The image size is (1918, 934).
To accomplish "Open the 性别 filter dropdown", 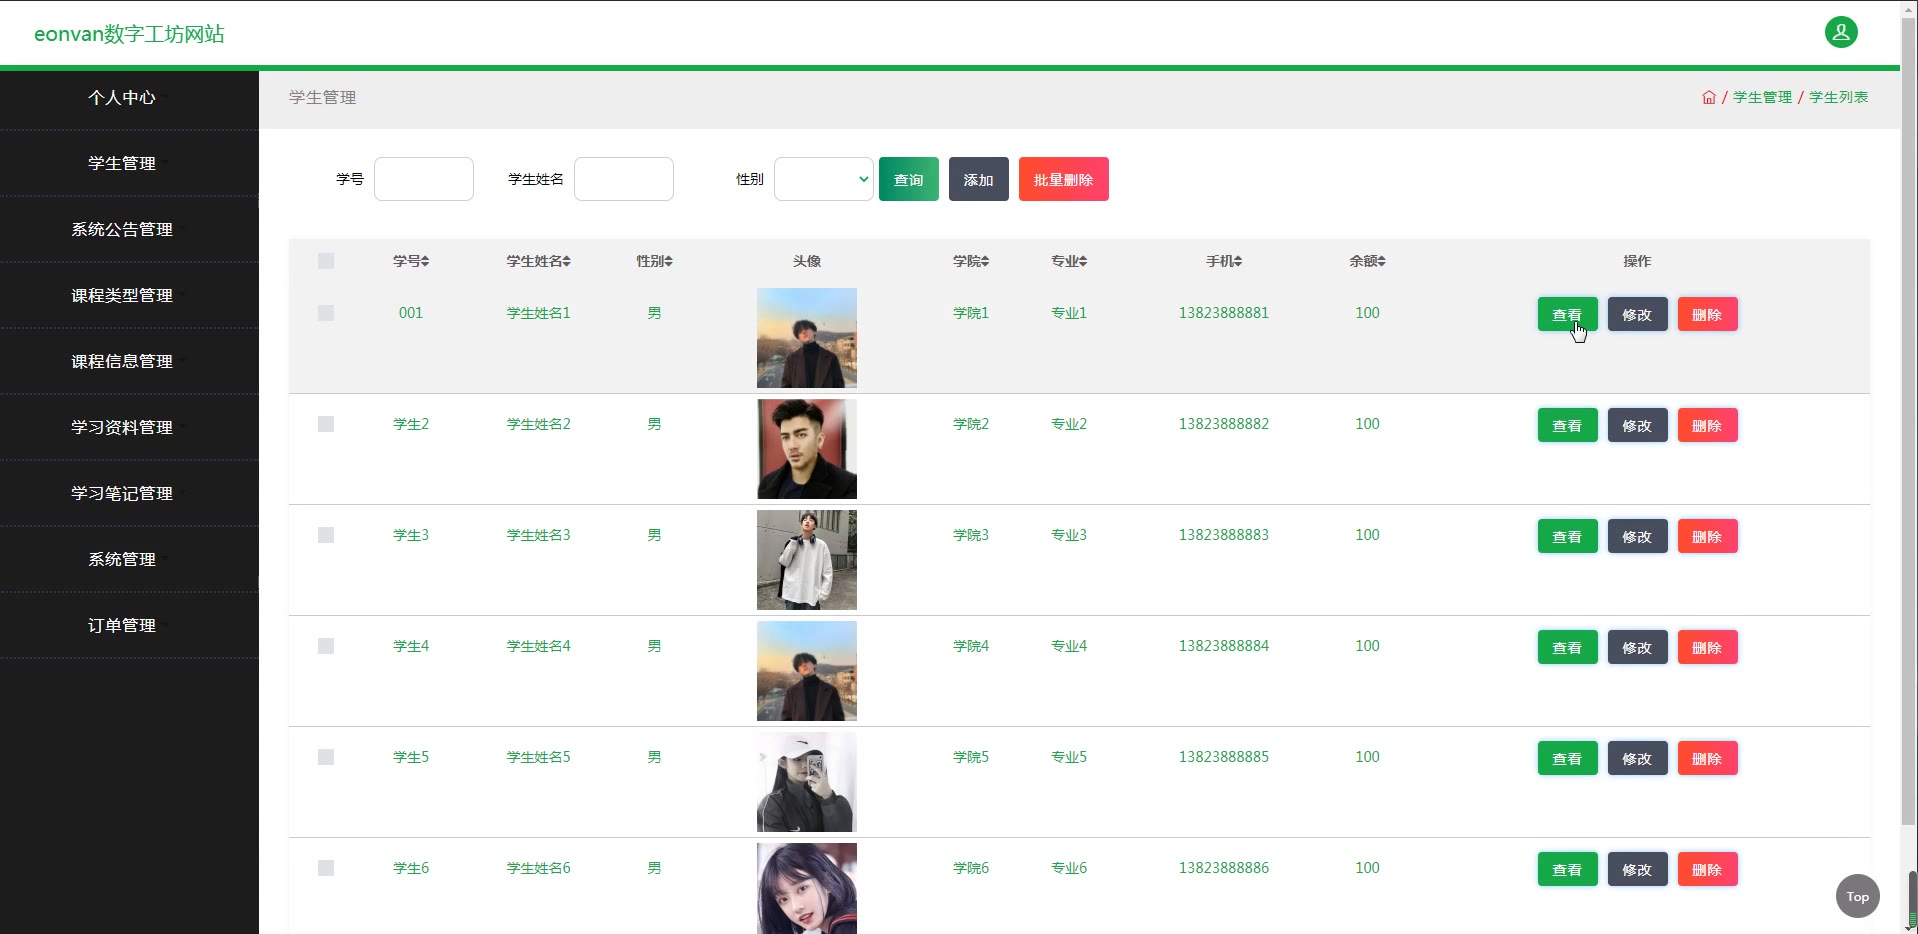I will pyautogui.click(x=824, y=179).
